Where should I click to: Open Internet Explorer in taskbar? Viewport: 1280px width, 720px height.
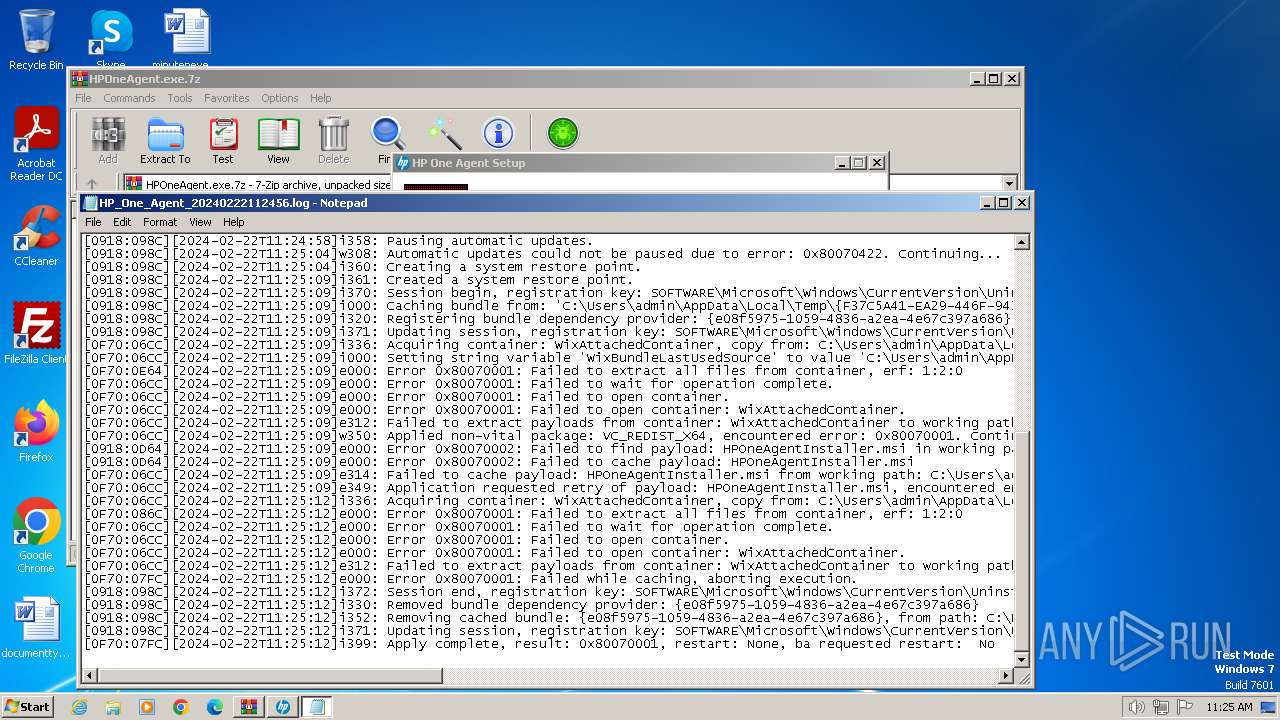tap(79, 707)
